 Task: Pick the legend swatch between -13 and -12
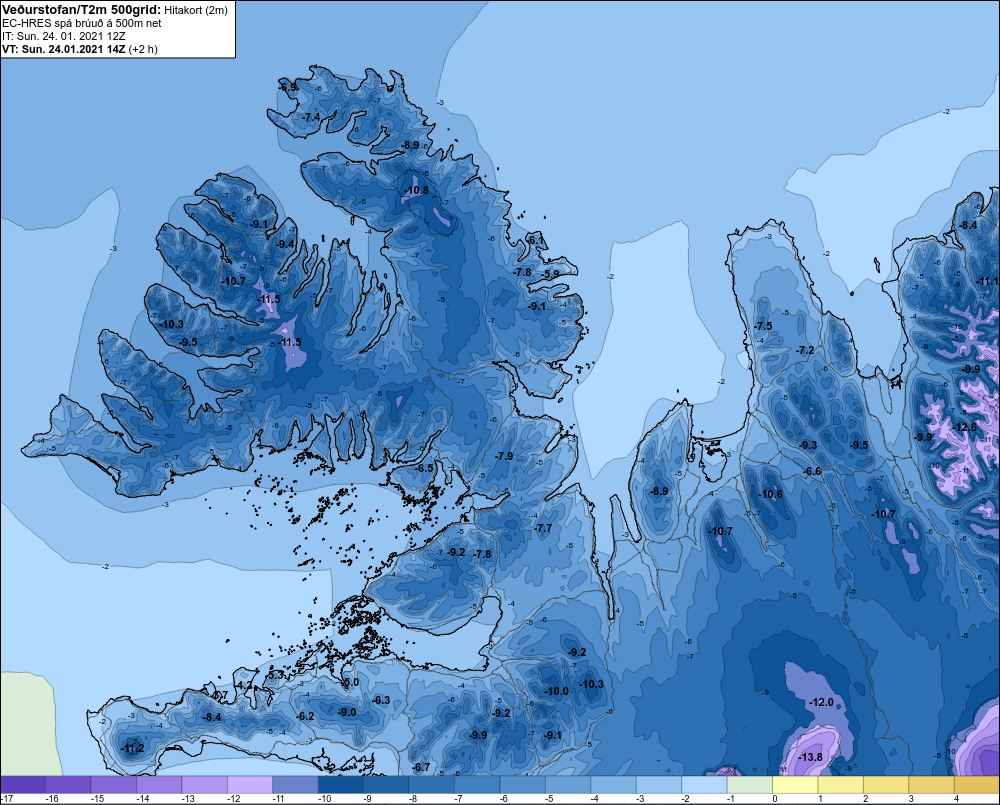(x=205, y=785)
